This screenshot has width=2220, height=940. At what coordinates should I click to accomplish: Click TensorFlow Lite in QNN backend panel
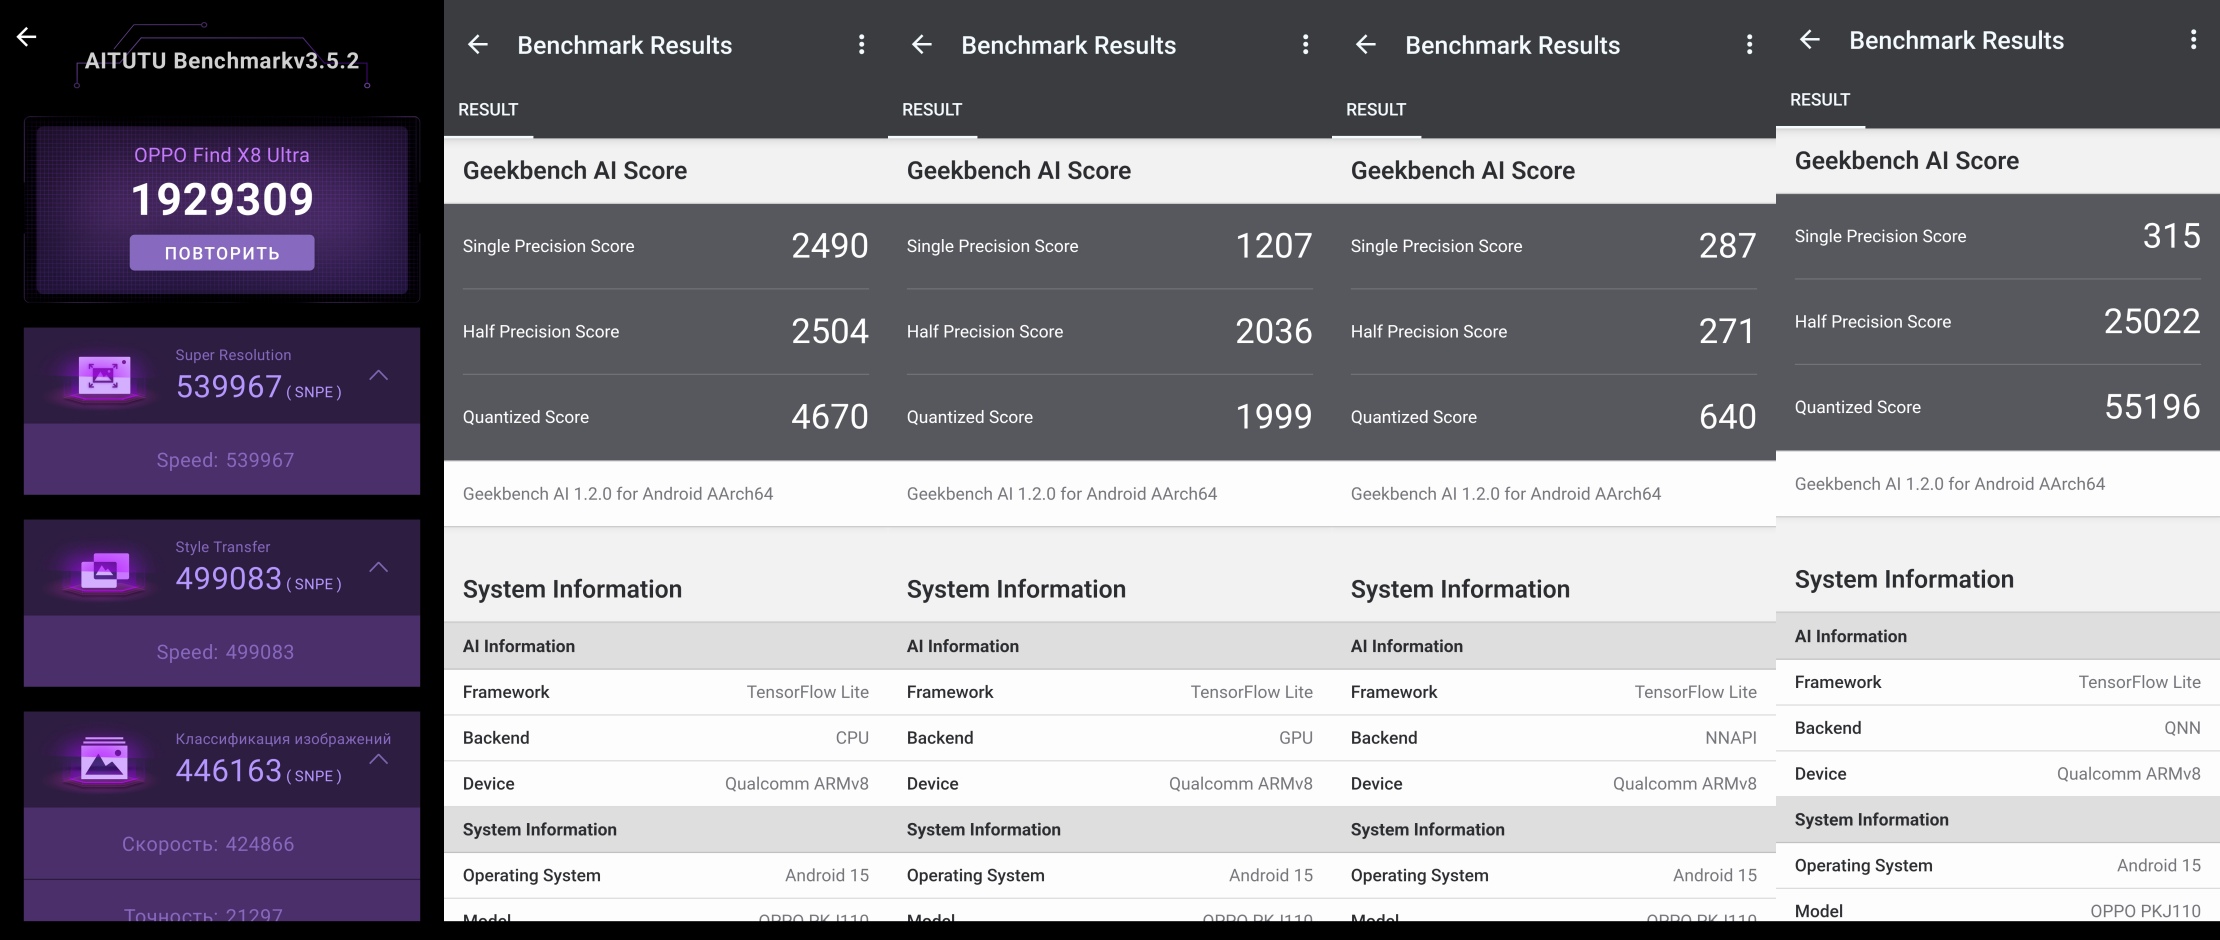2140,682
